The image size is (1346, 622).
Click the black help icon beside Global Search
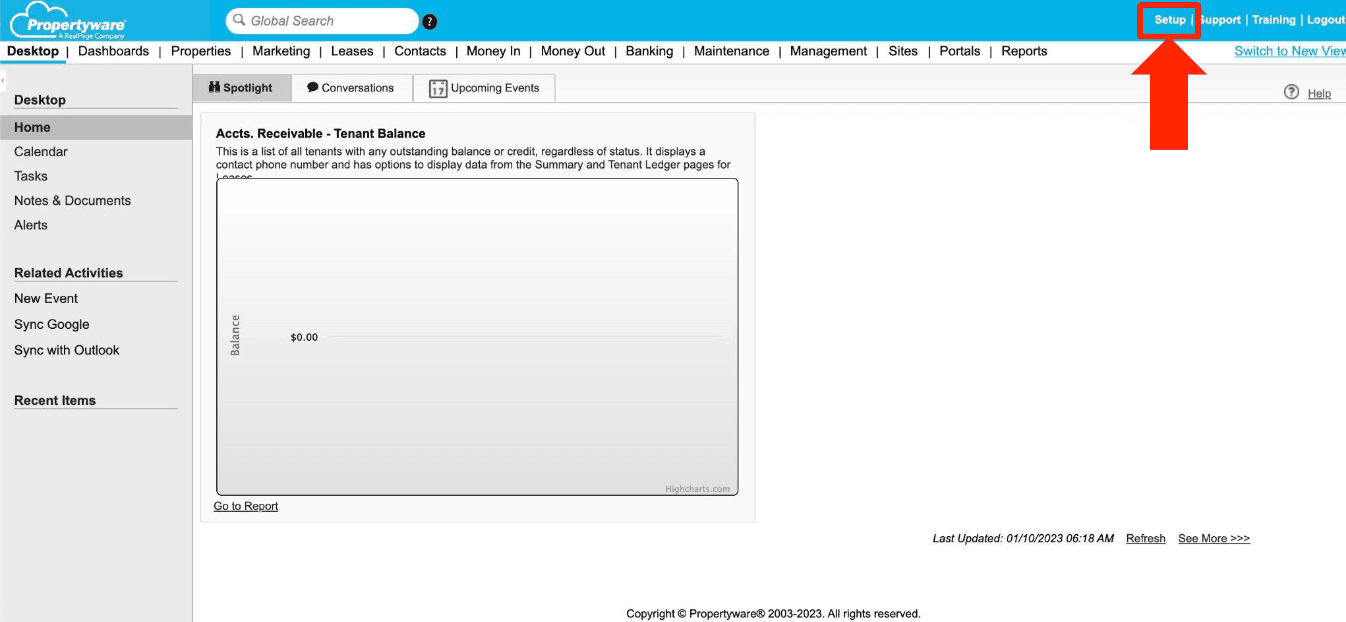[428, 20]
